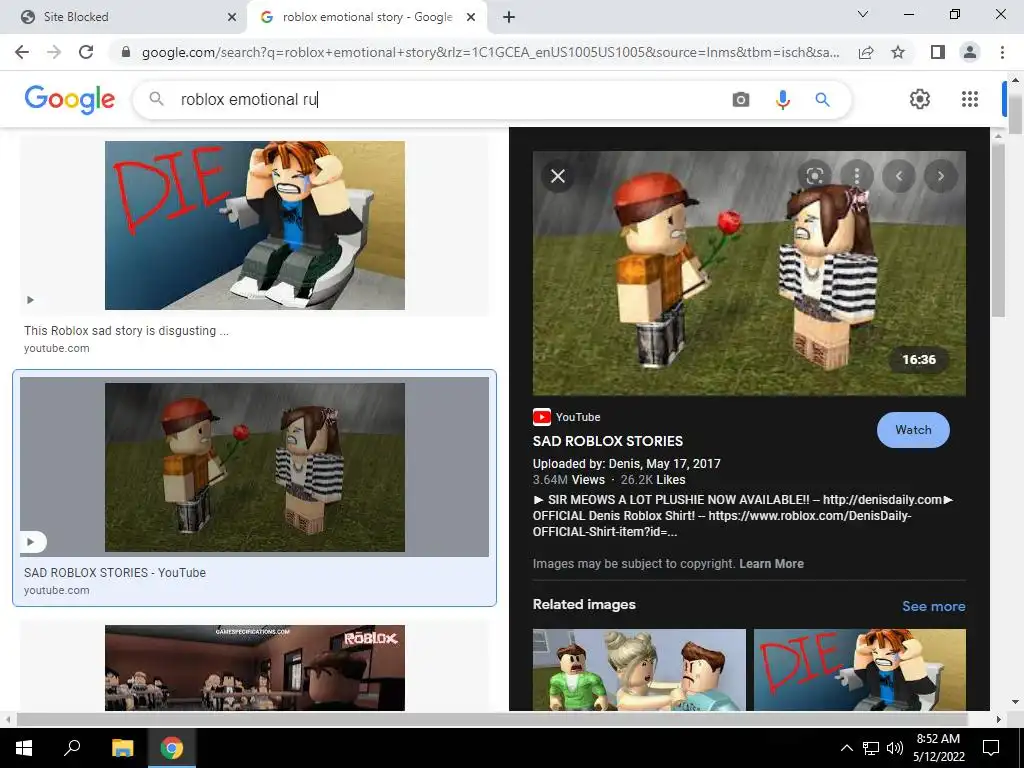This screenshot has height=768, width=1024.
Task: Show previous image in preview panel
Action: [x=899, y=176]
